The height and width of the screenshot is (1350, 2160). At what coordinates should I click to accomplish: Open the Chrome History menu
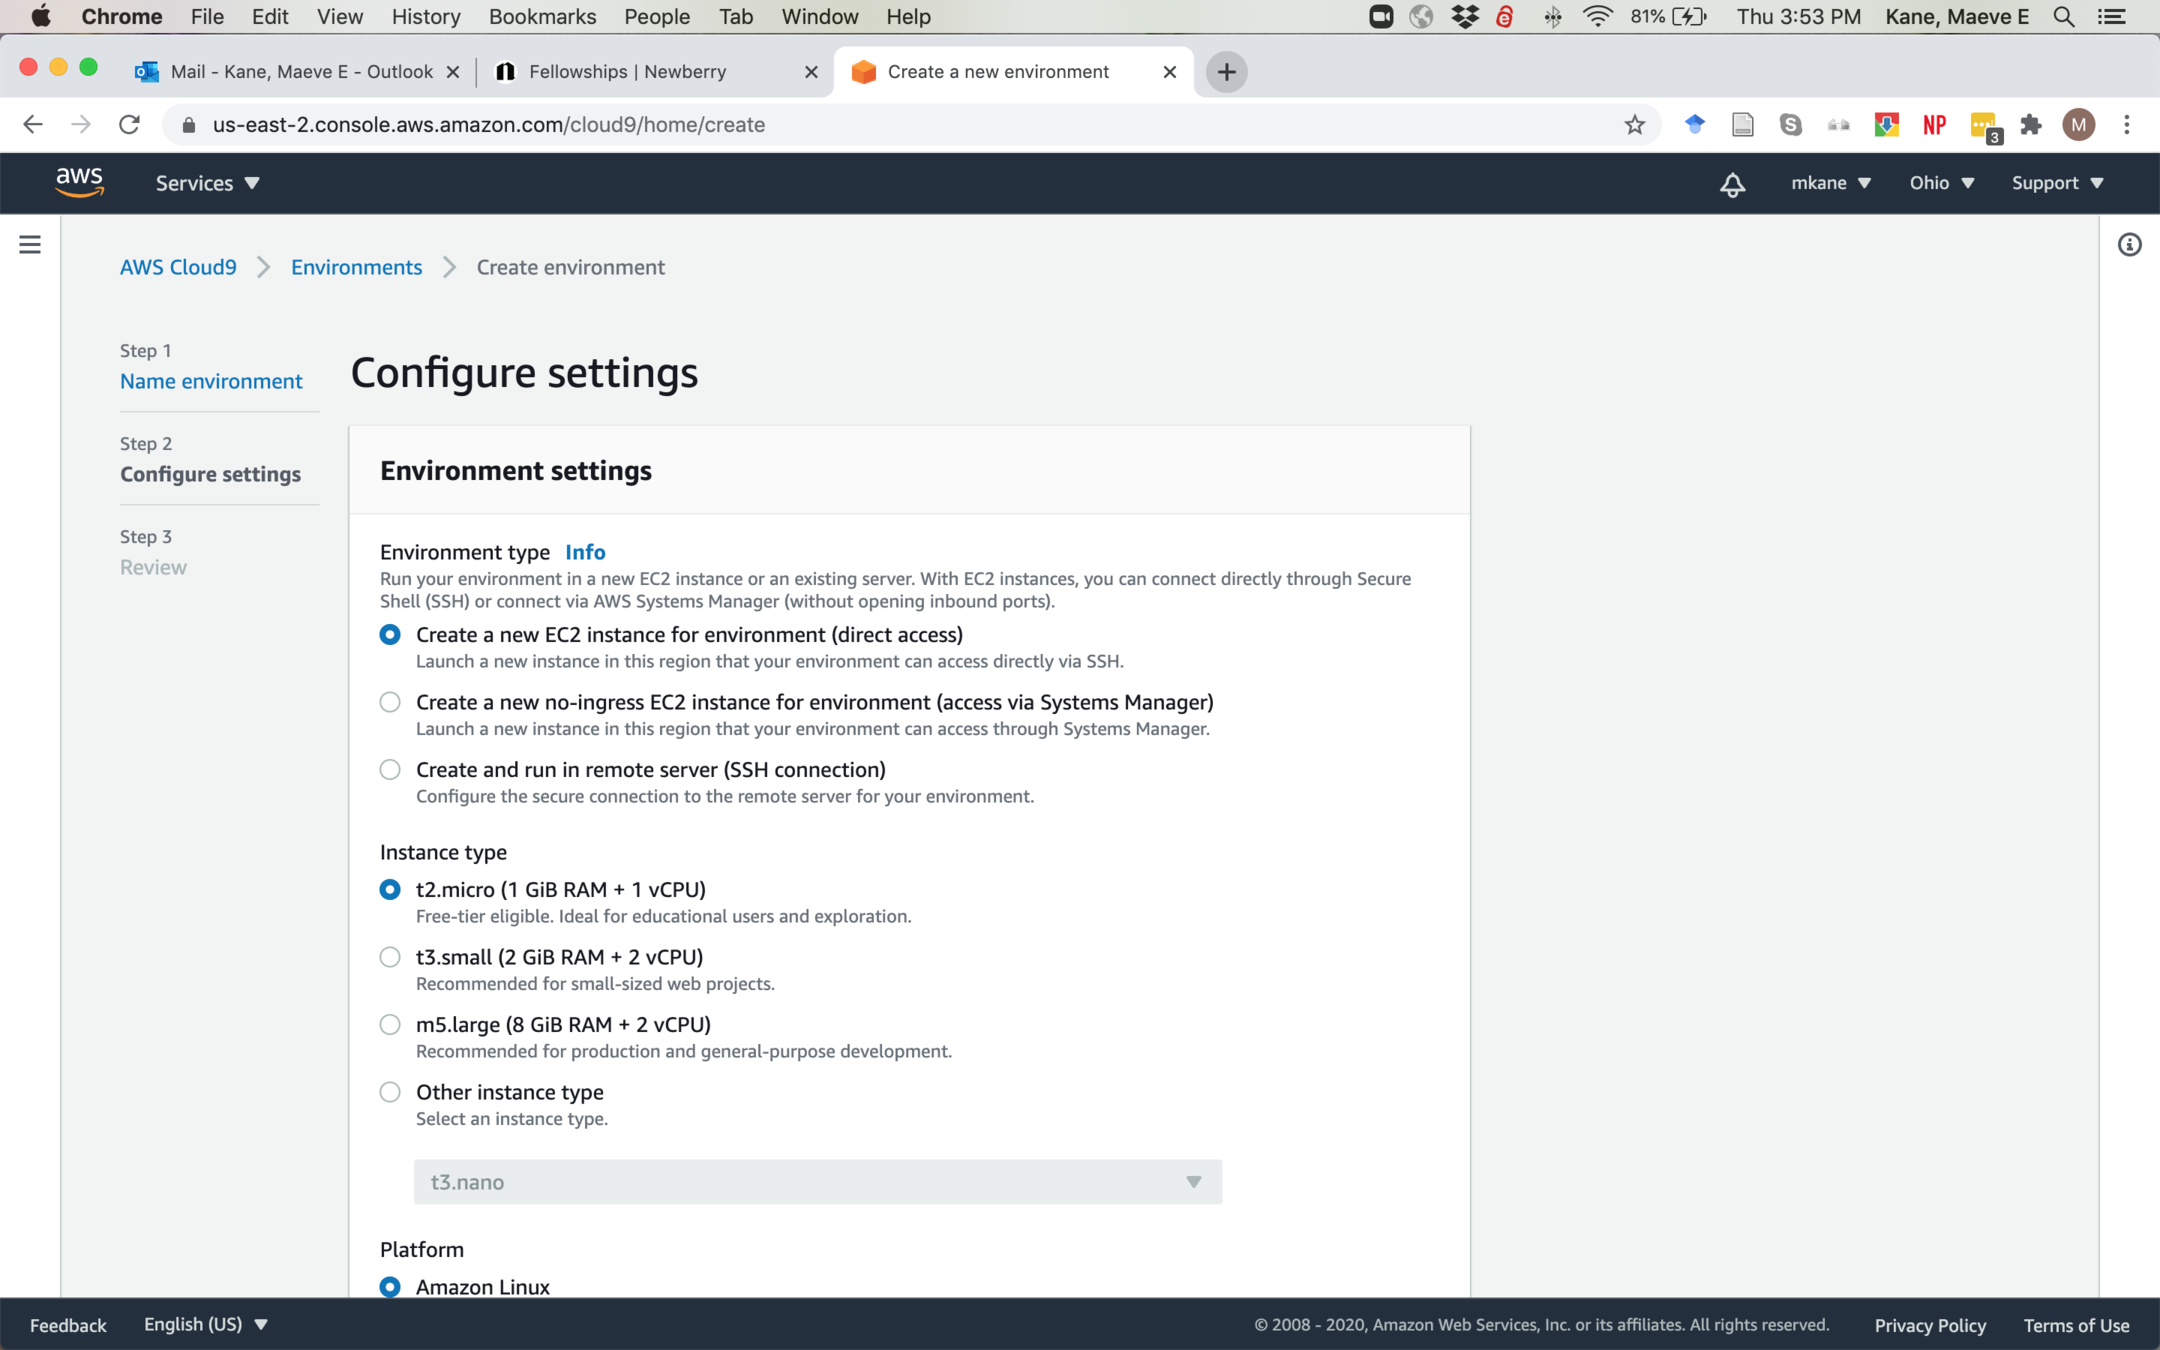[x=425, y=17]
